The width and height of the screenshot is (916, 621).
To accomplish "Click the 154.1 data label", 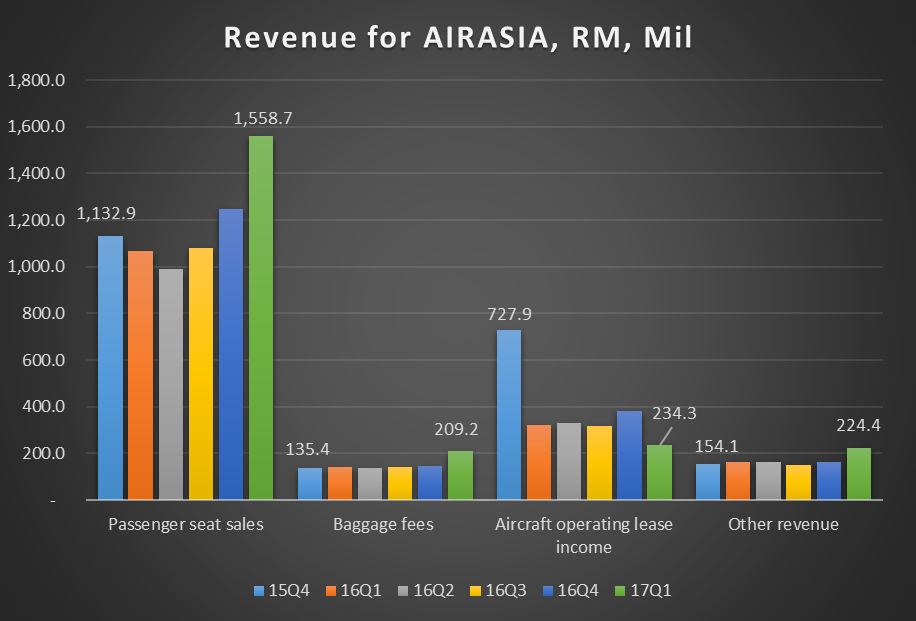I will [x=716, y=446].
